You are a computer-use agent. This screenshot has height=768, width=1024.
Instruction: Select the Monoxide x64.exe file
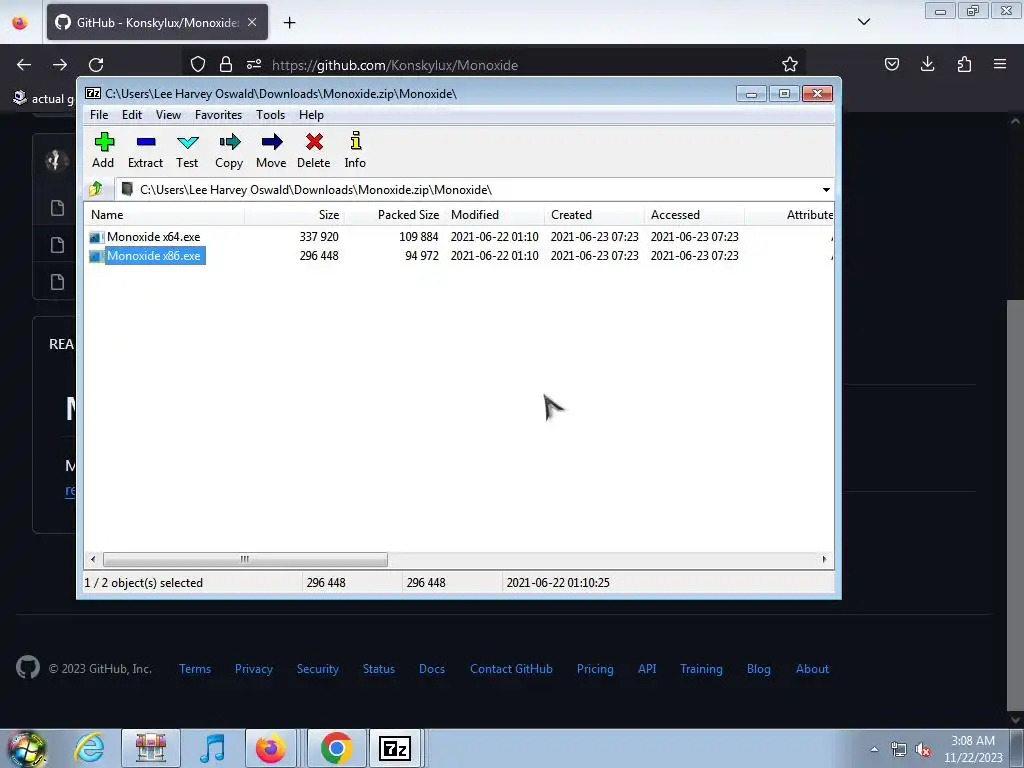153,237
